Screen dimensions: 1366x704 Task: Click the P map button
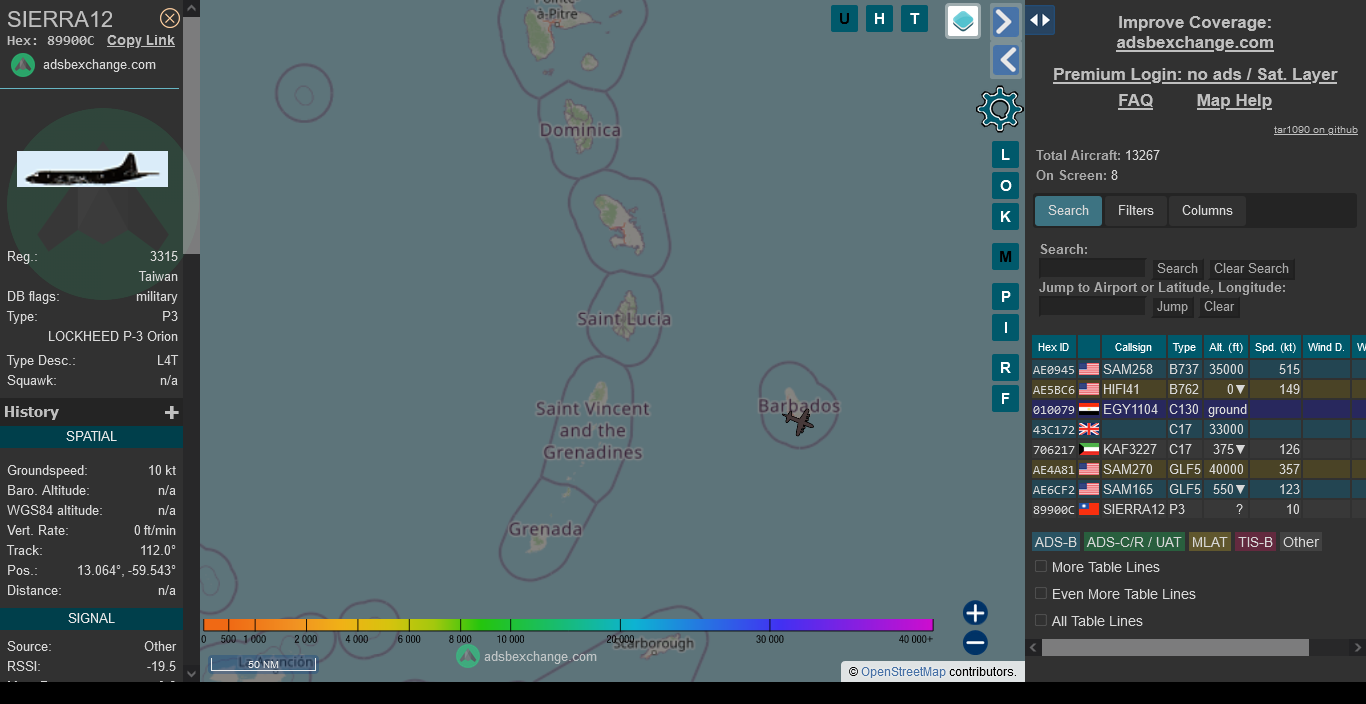[x=1006, y=297]
